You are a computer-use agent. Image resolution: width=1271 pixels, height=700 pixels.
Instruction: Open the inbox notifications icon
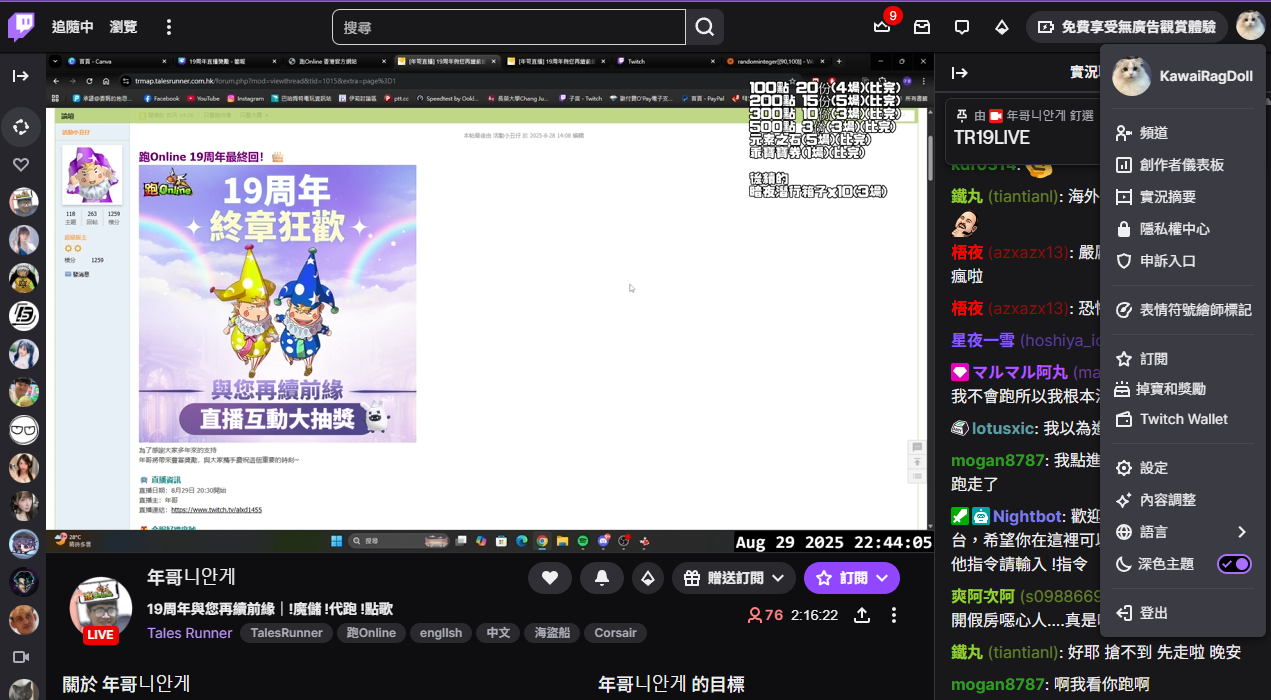[x=922, y=27]
